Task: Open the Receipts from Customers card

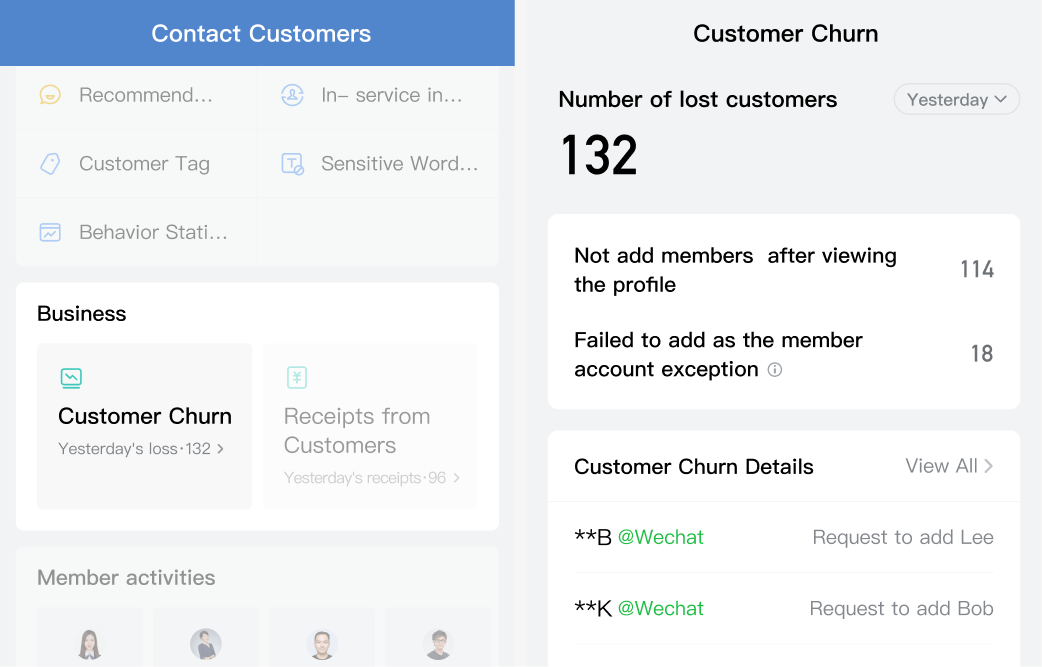Action: 370,426
